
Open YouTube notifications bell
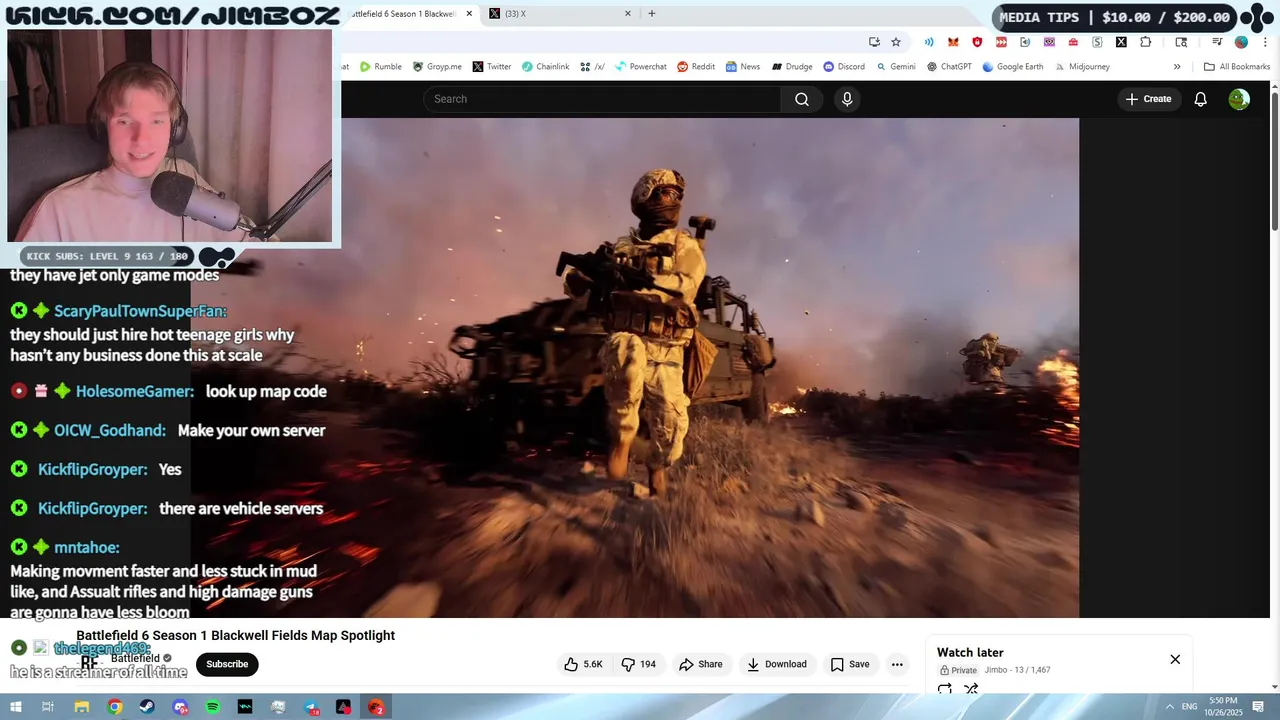1201,99
